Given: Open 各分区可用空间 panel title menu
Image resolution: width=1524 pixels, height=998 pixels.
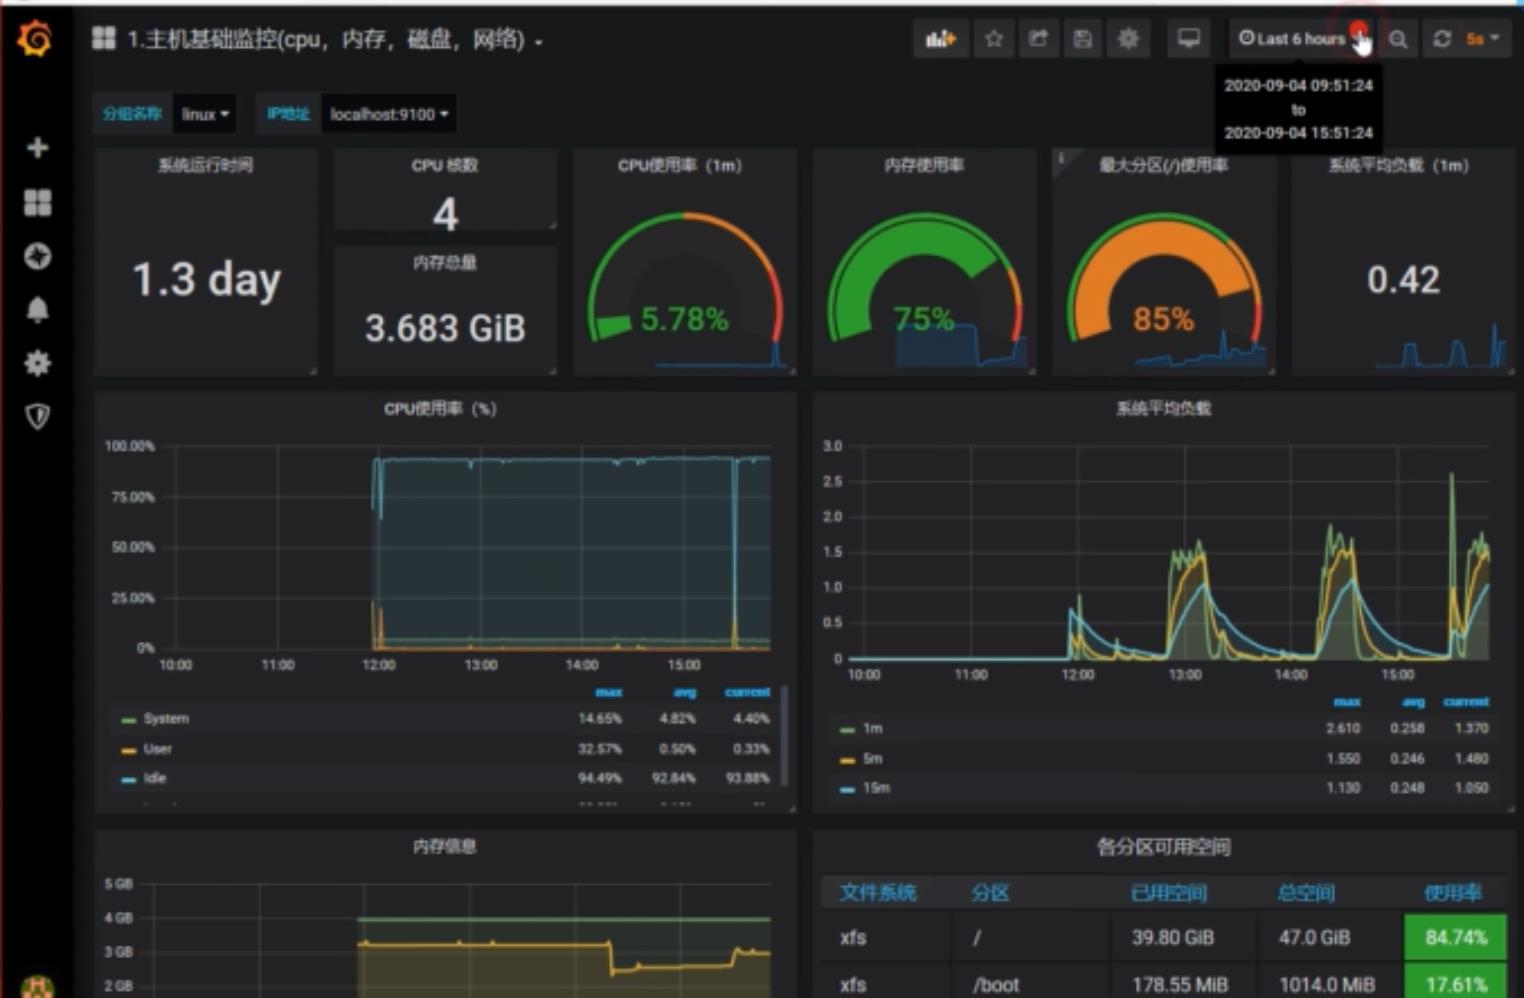Looking at the screenshot, I should tap(1164, 847).
